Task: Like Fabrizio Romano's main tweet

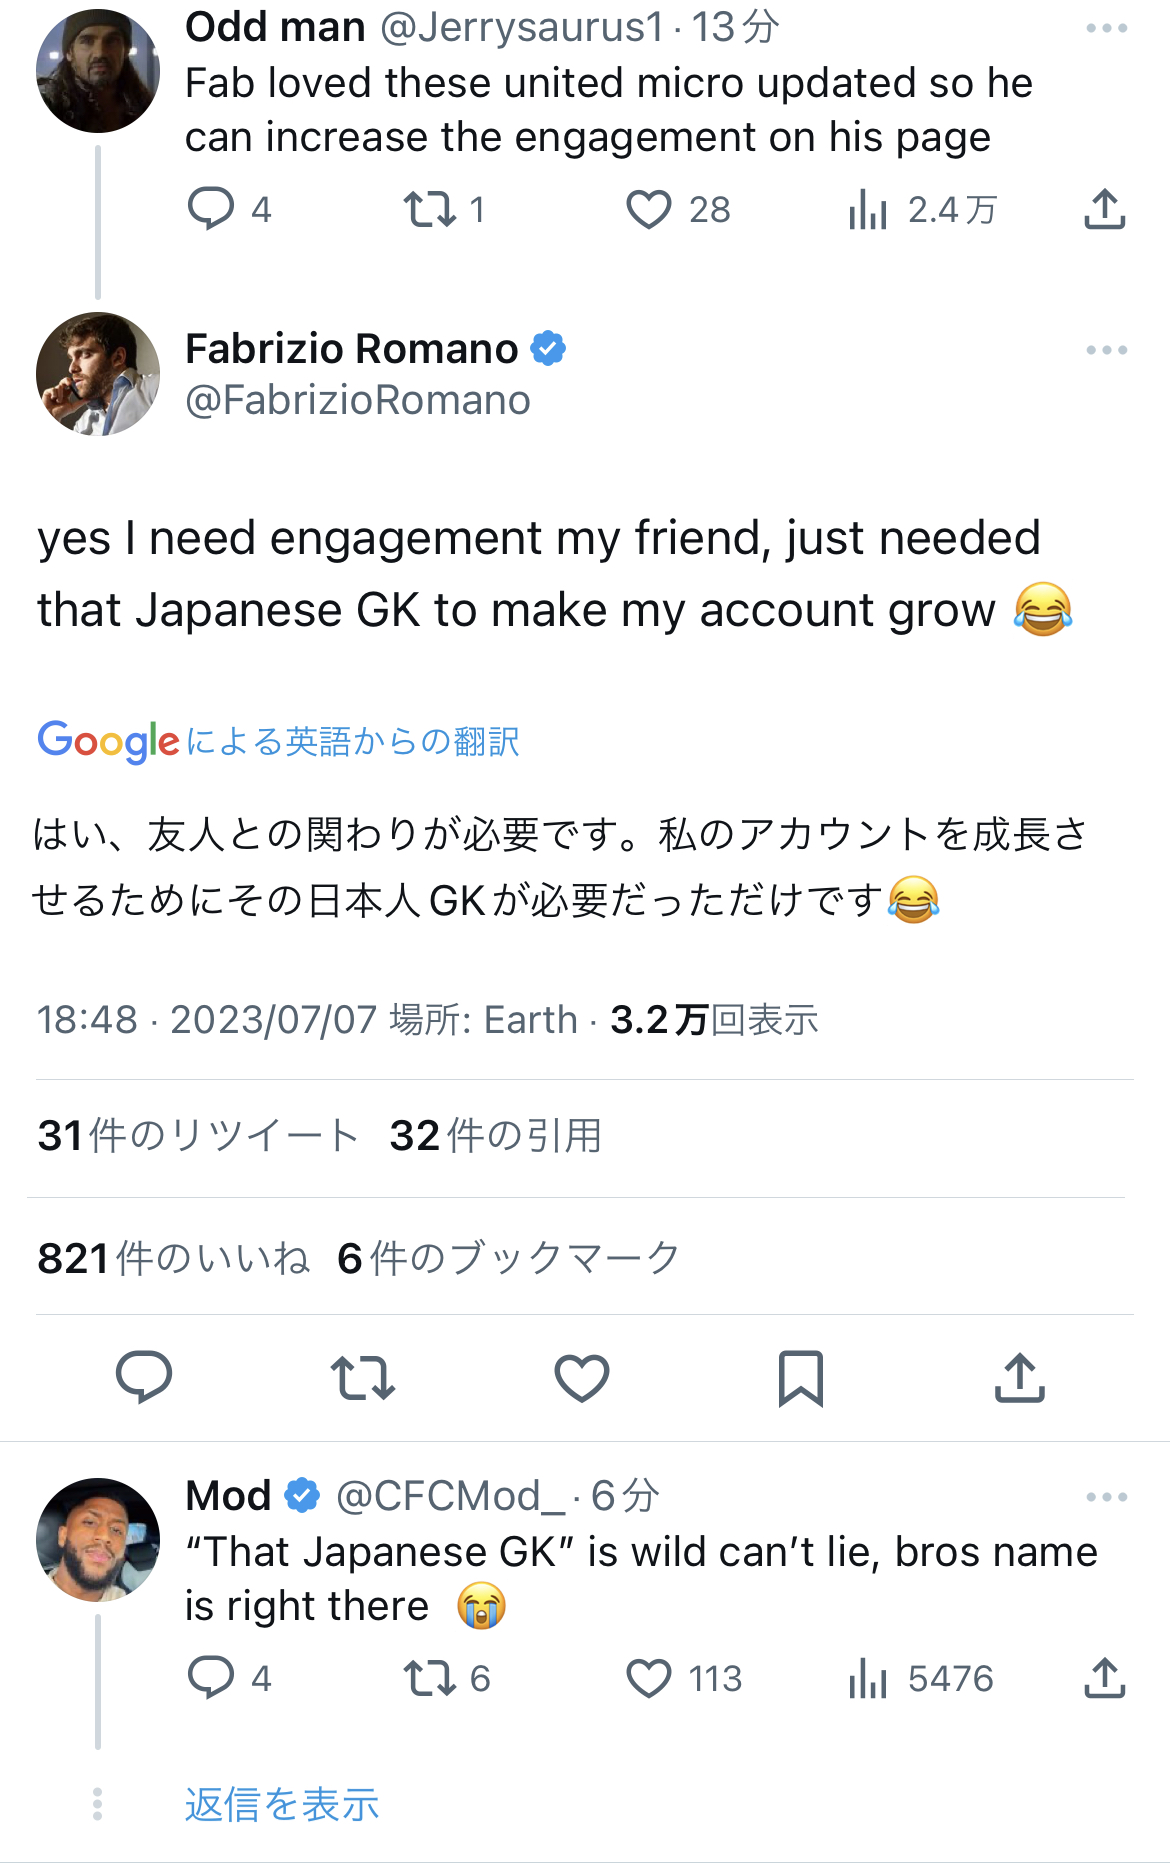Action: click(582, 1378)
